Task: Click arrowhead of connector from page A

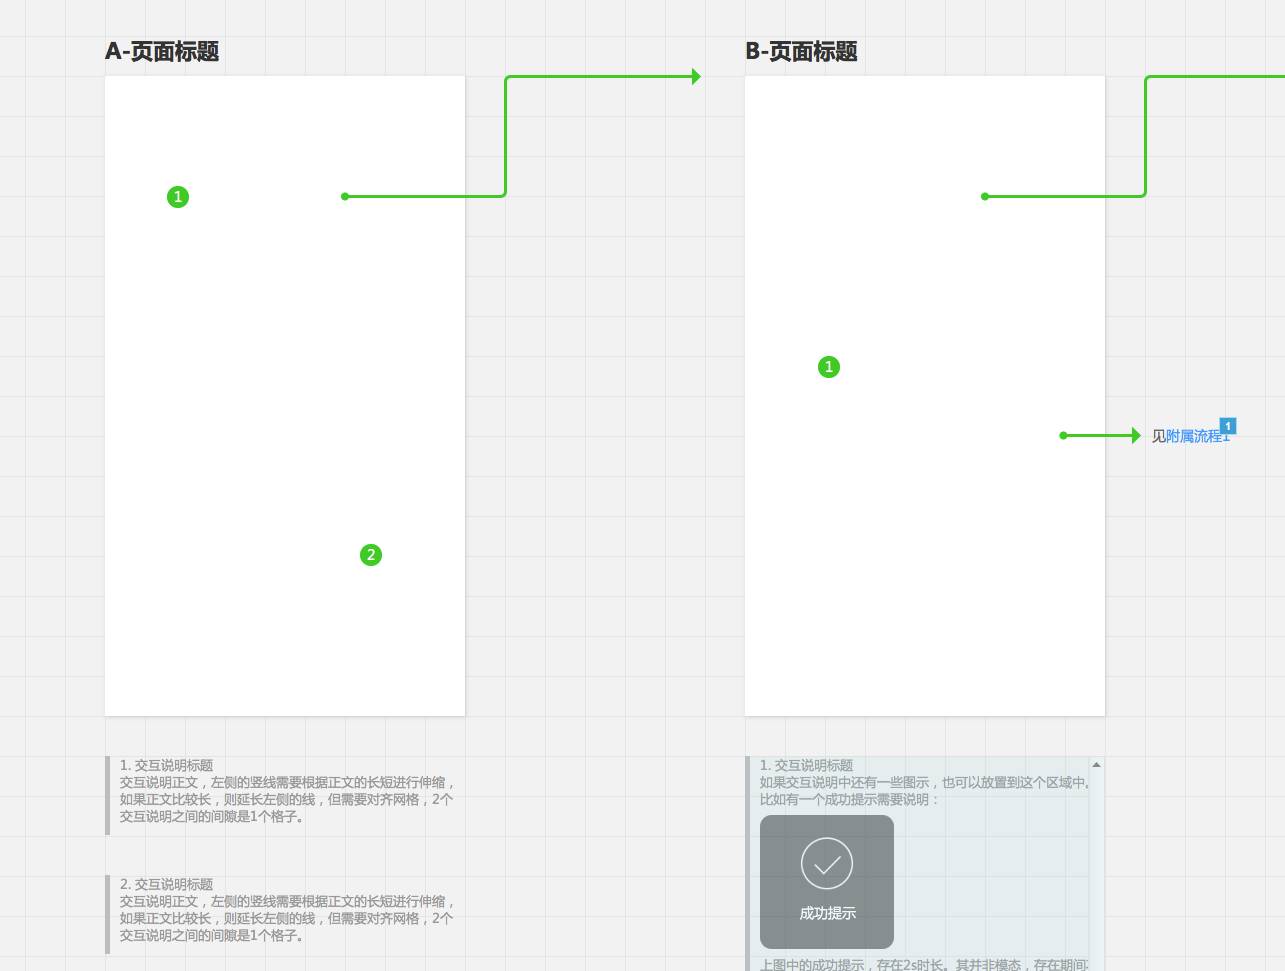Action: coord(696,77)
